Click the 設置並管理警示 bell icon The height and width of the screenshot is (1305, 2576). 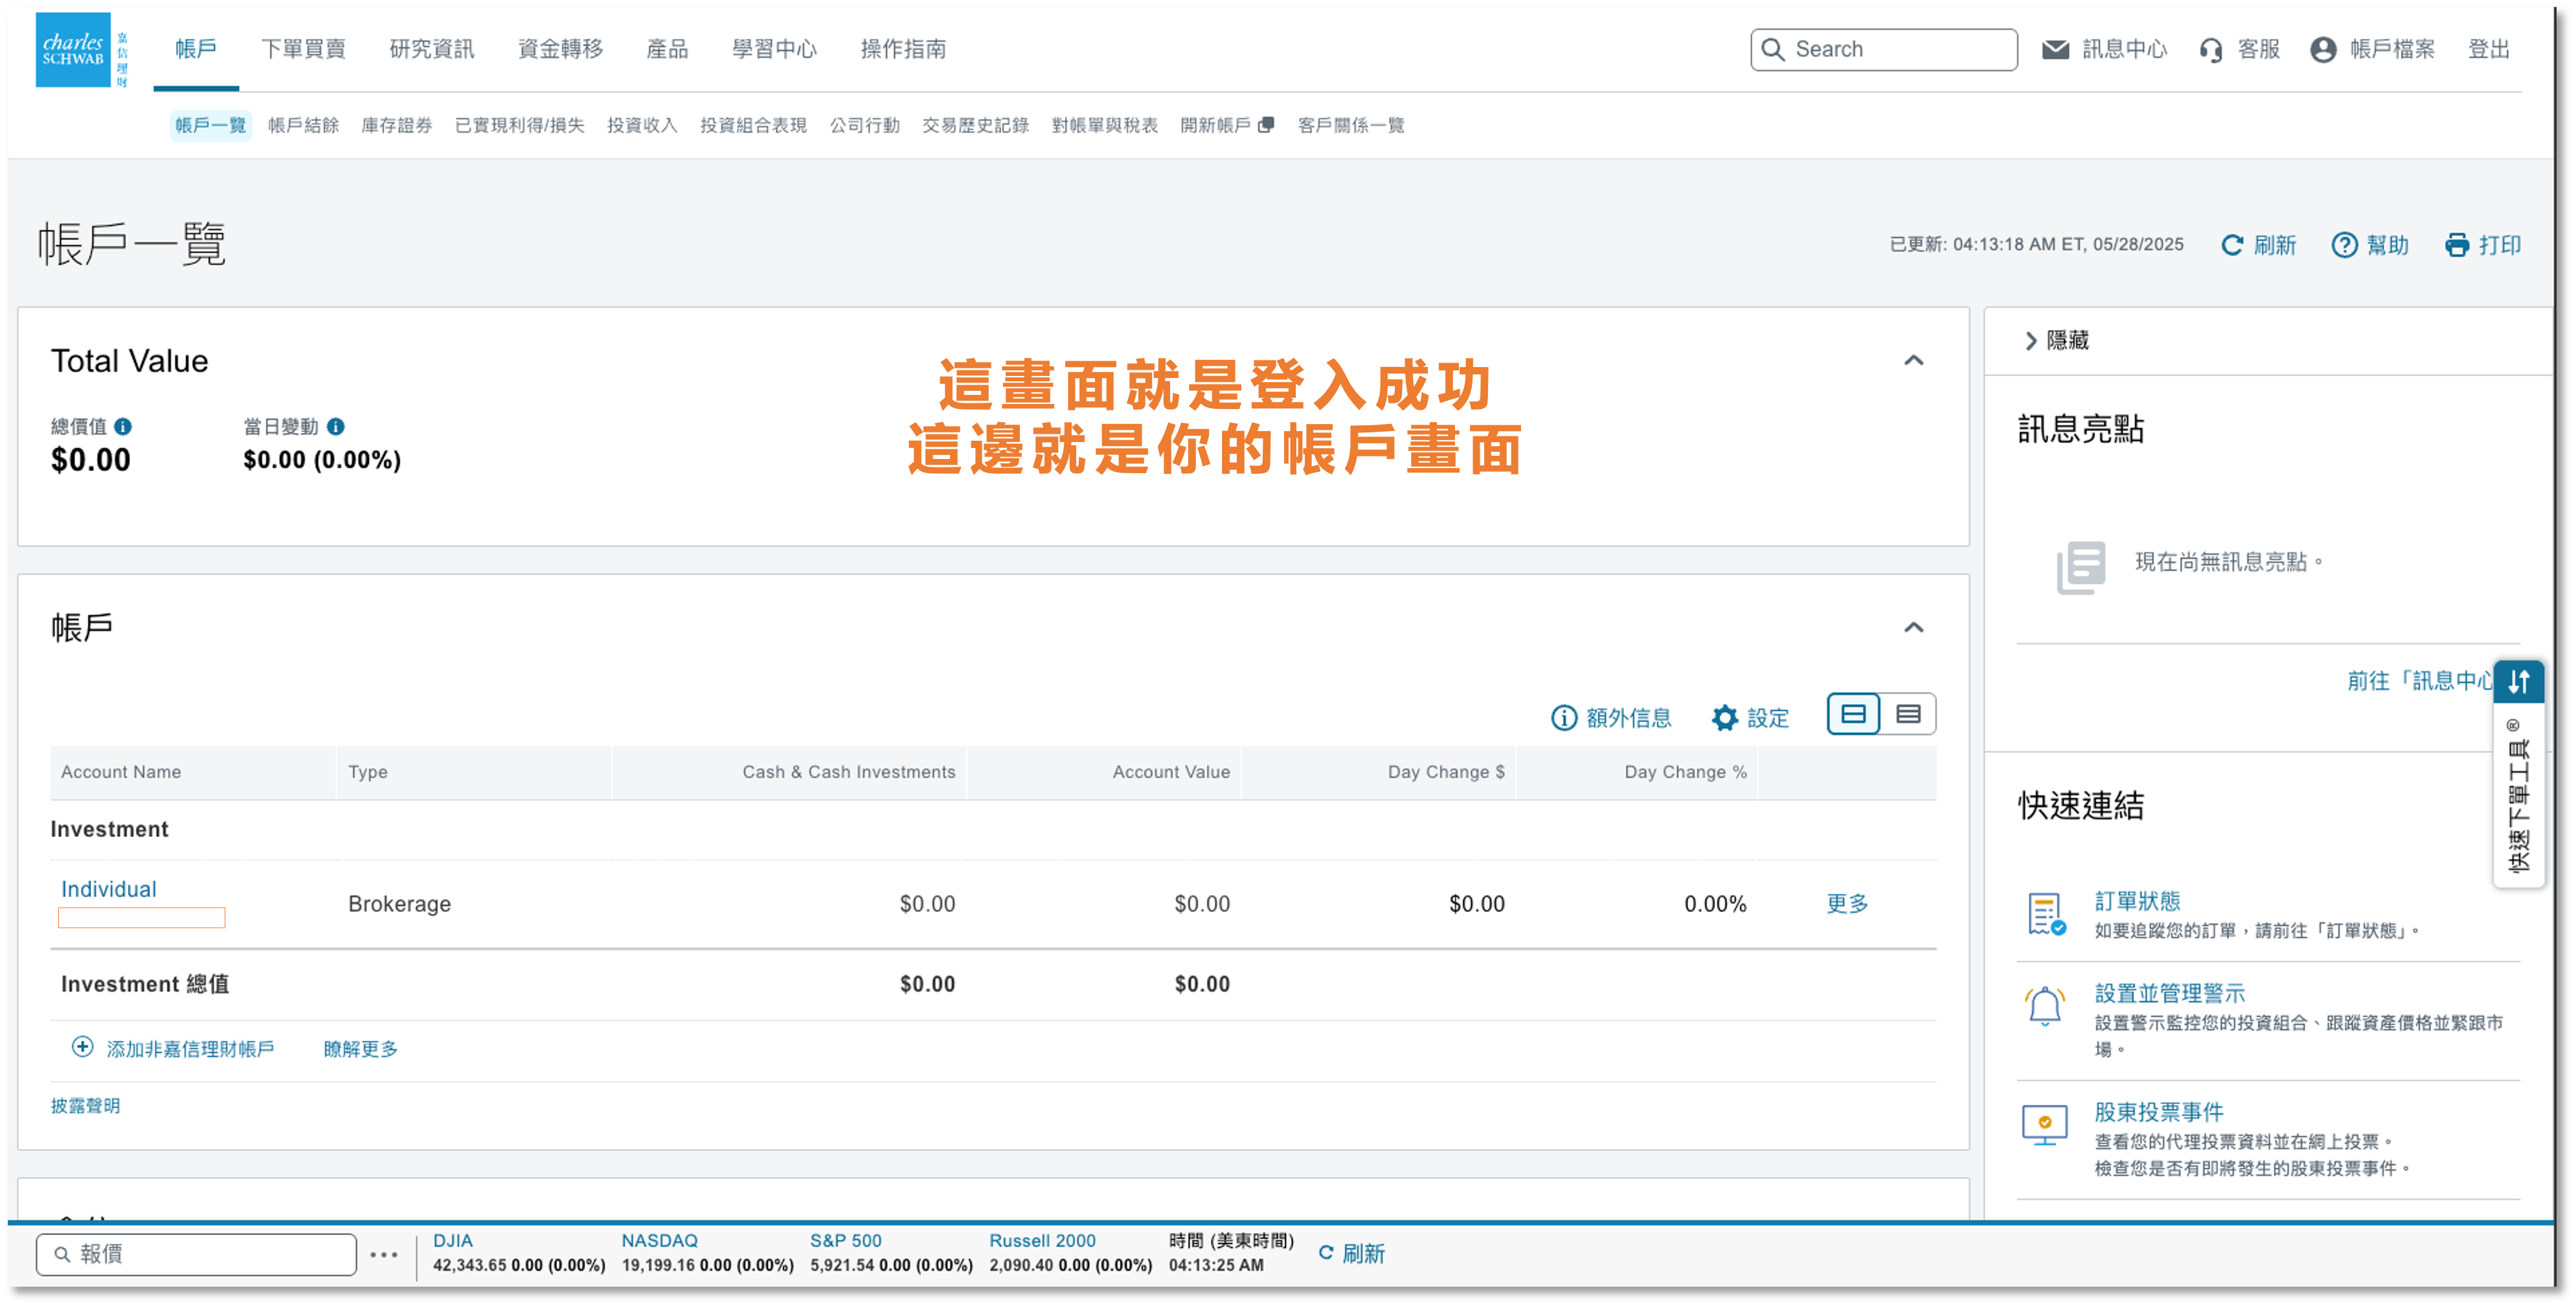2046,1007
